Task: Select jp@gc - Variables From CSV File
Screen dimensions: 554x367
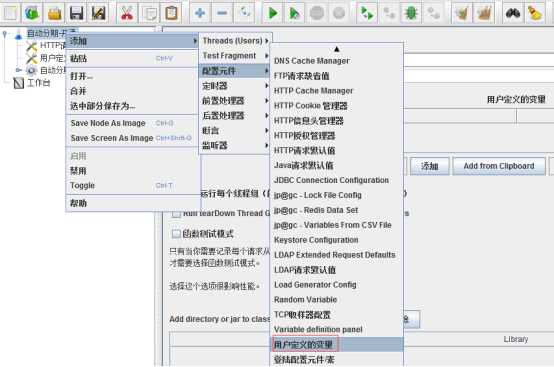Action: coord(337,225)
